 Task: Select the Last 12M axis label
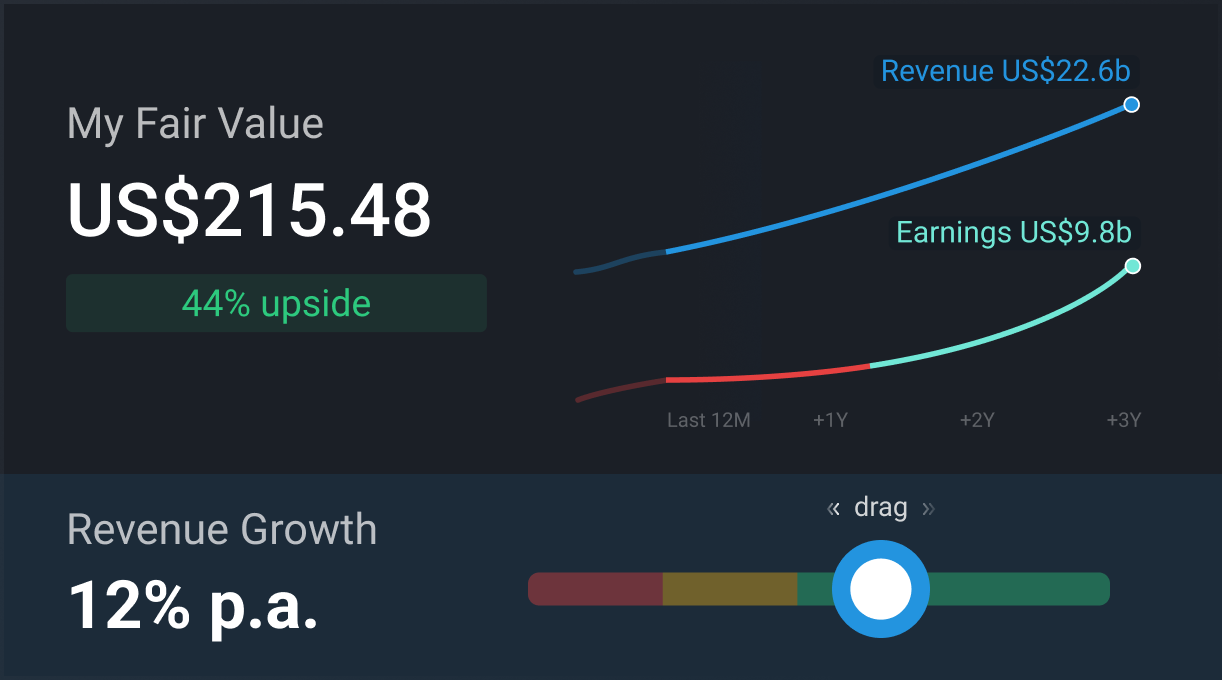point(708,420)
